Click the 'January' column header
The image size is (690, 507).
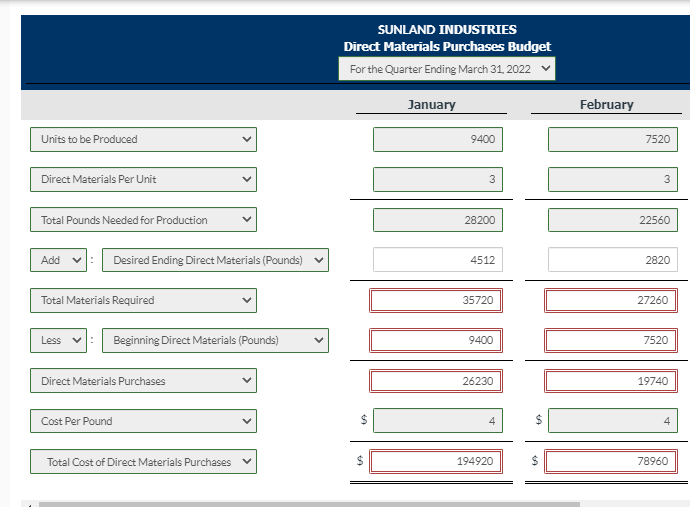pyautogui.click(x=431, y=104)
